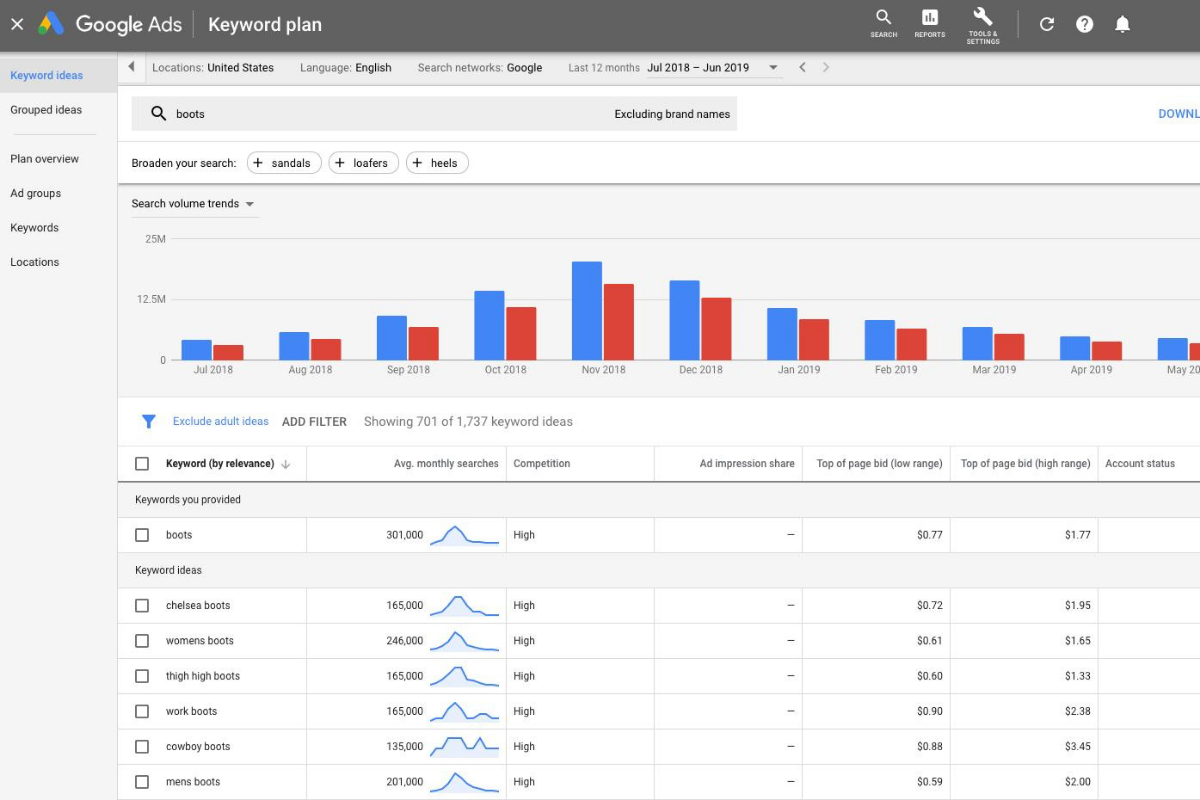Image resolution: width=1200 pixels, height=800 pixels.
Task: Click red Jan 2019 chart bar
Action: (x=814, y=340)
